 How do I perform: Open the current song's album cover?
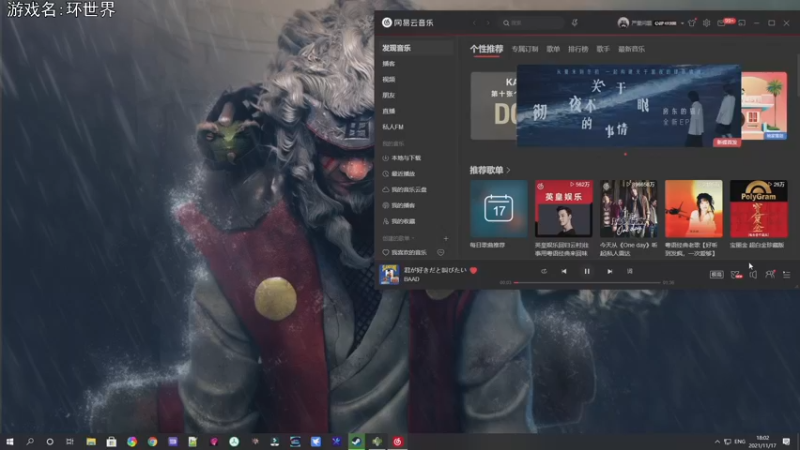389,274
